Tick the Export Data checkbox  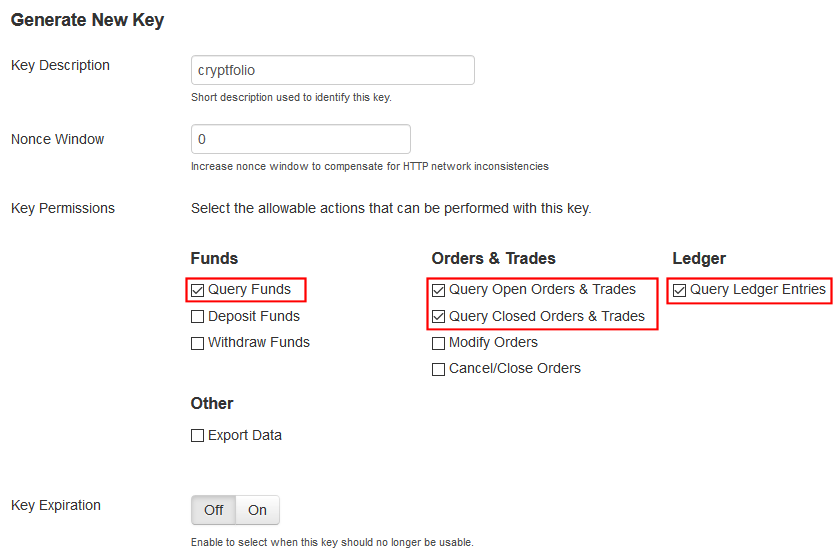point(198,436)
